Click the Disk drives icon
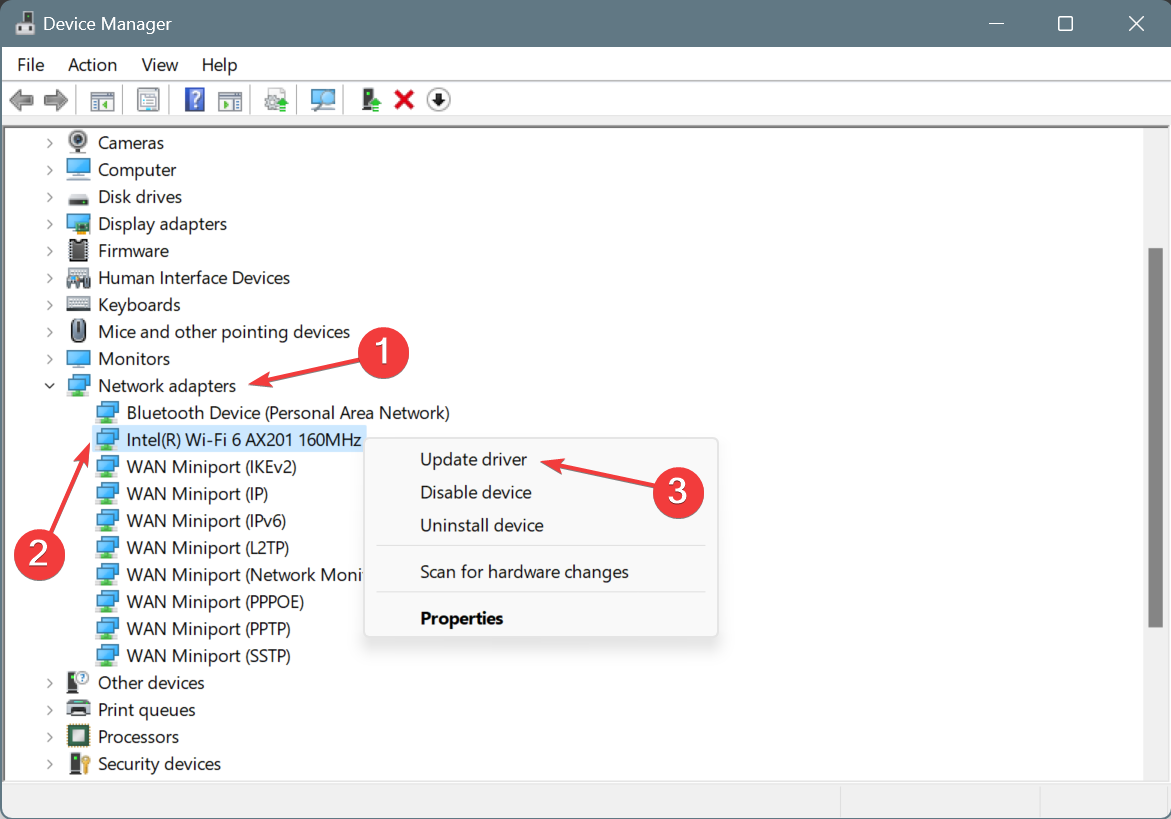 [x=78, y=199]
